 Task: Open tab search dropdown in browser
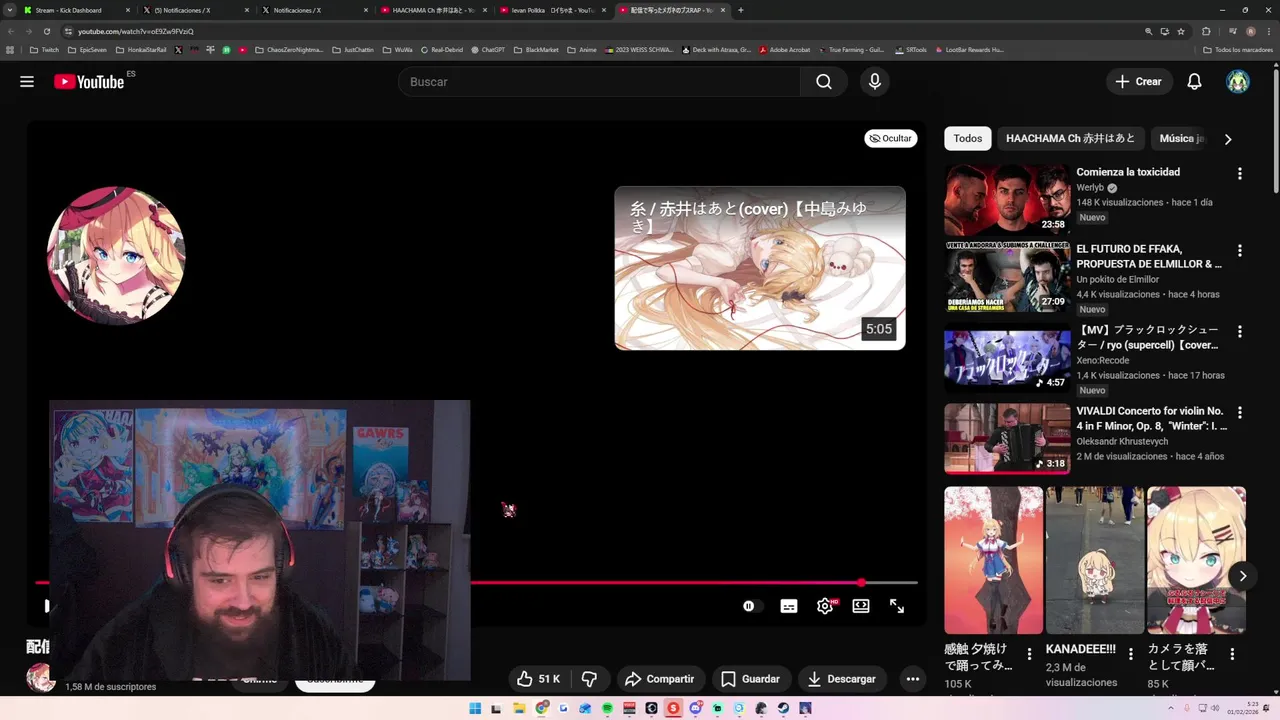10,10
